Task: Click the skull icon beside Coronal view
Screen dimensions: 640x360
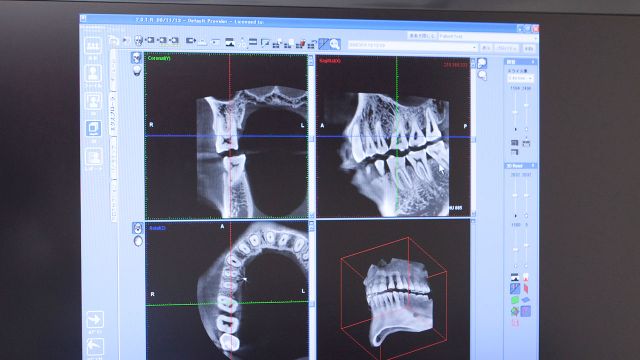Action: point(136,58)
